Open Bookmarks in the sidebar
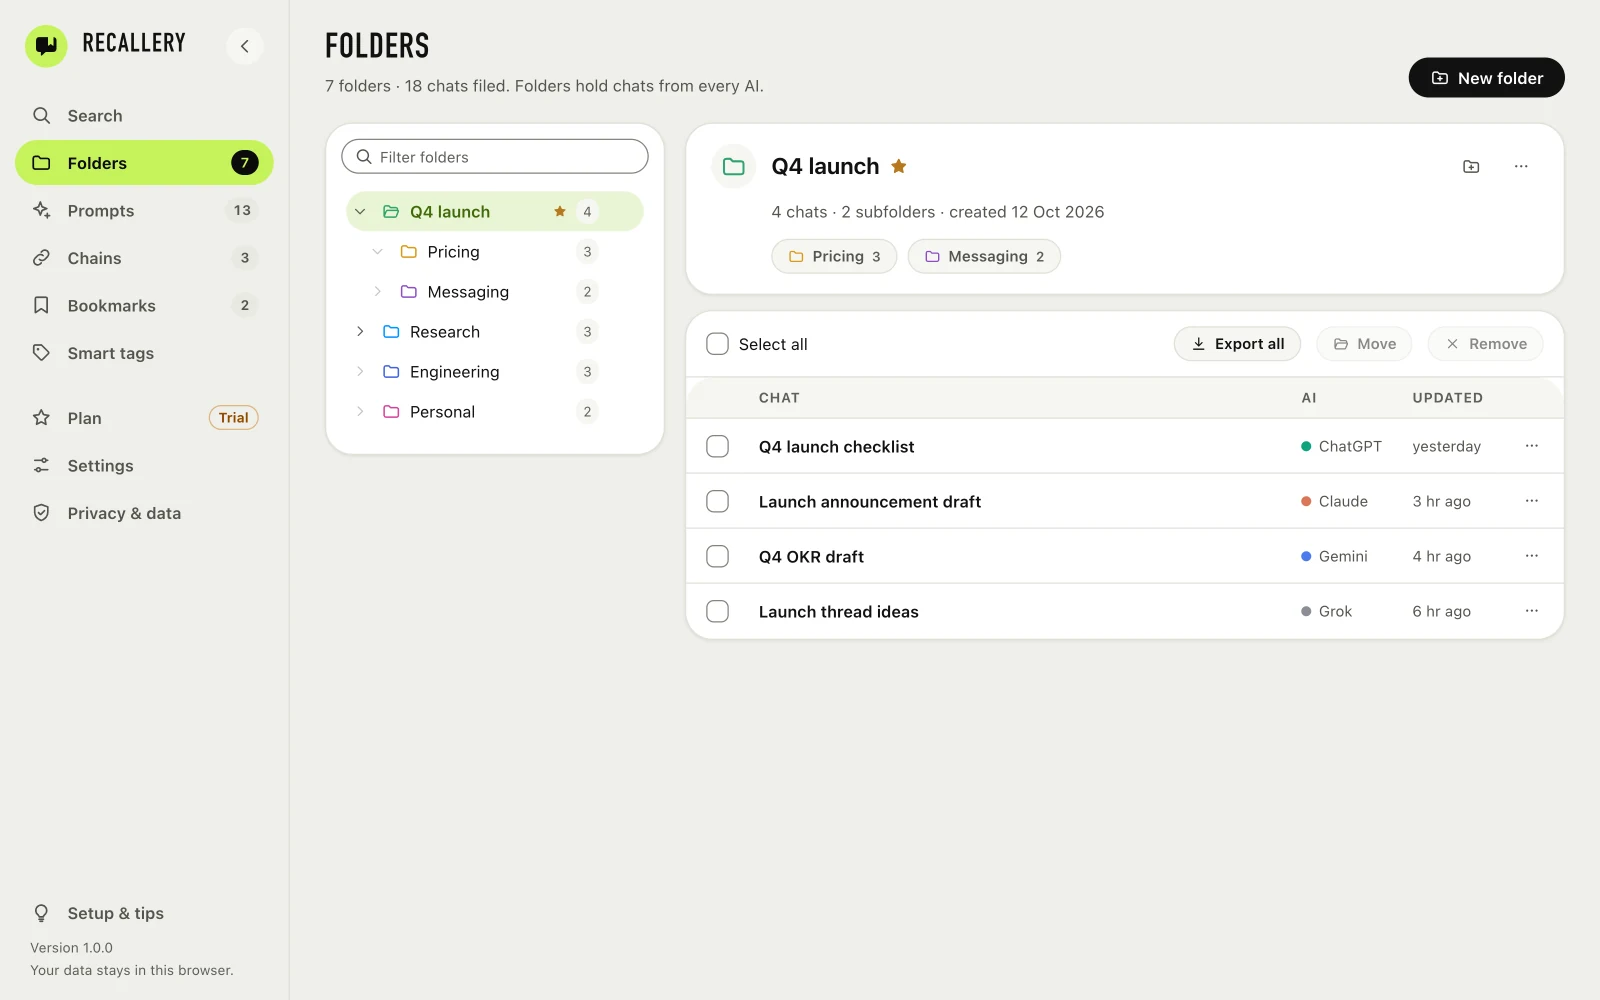The image size is (1600, 1000). coord(144,305)
